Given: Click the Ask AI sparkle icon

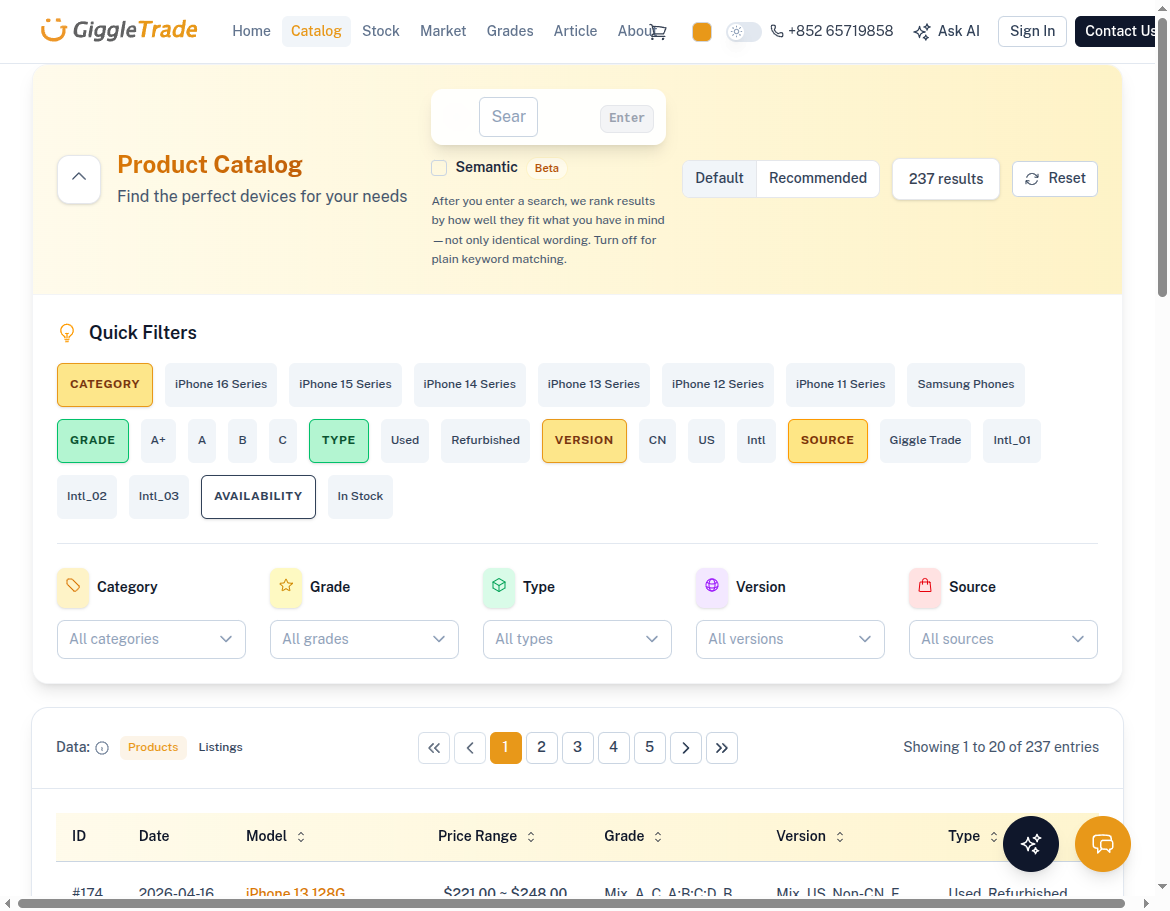Looking at the screenshot, I should tap(921, 31).
